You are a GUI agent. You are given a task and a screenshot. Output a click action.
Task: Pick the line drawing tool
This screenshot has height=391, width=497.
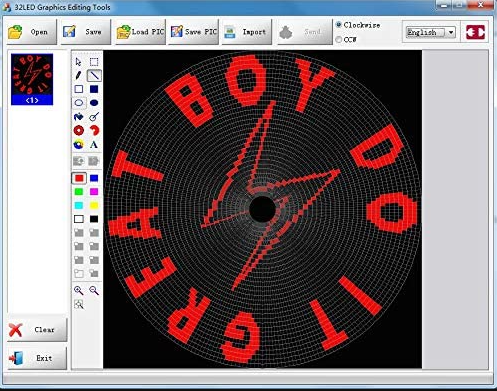tap(94, 76)
